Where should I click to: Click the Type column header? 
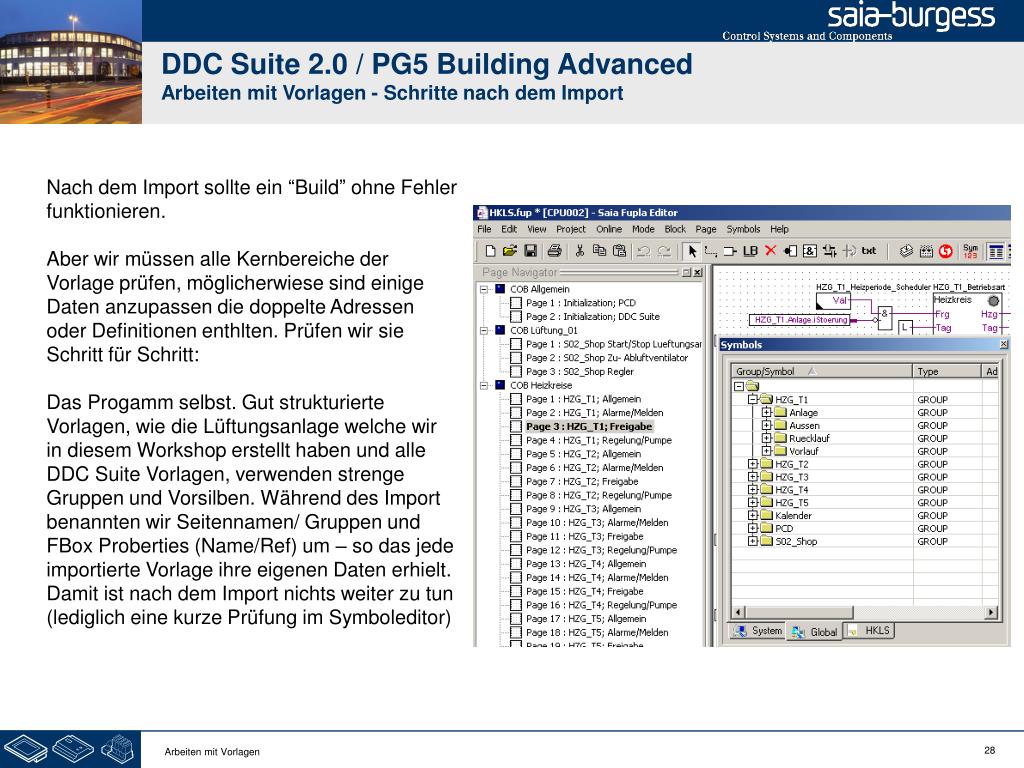tap(946, 371)
